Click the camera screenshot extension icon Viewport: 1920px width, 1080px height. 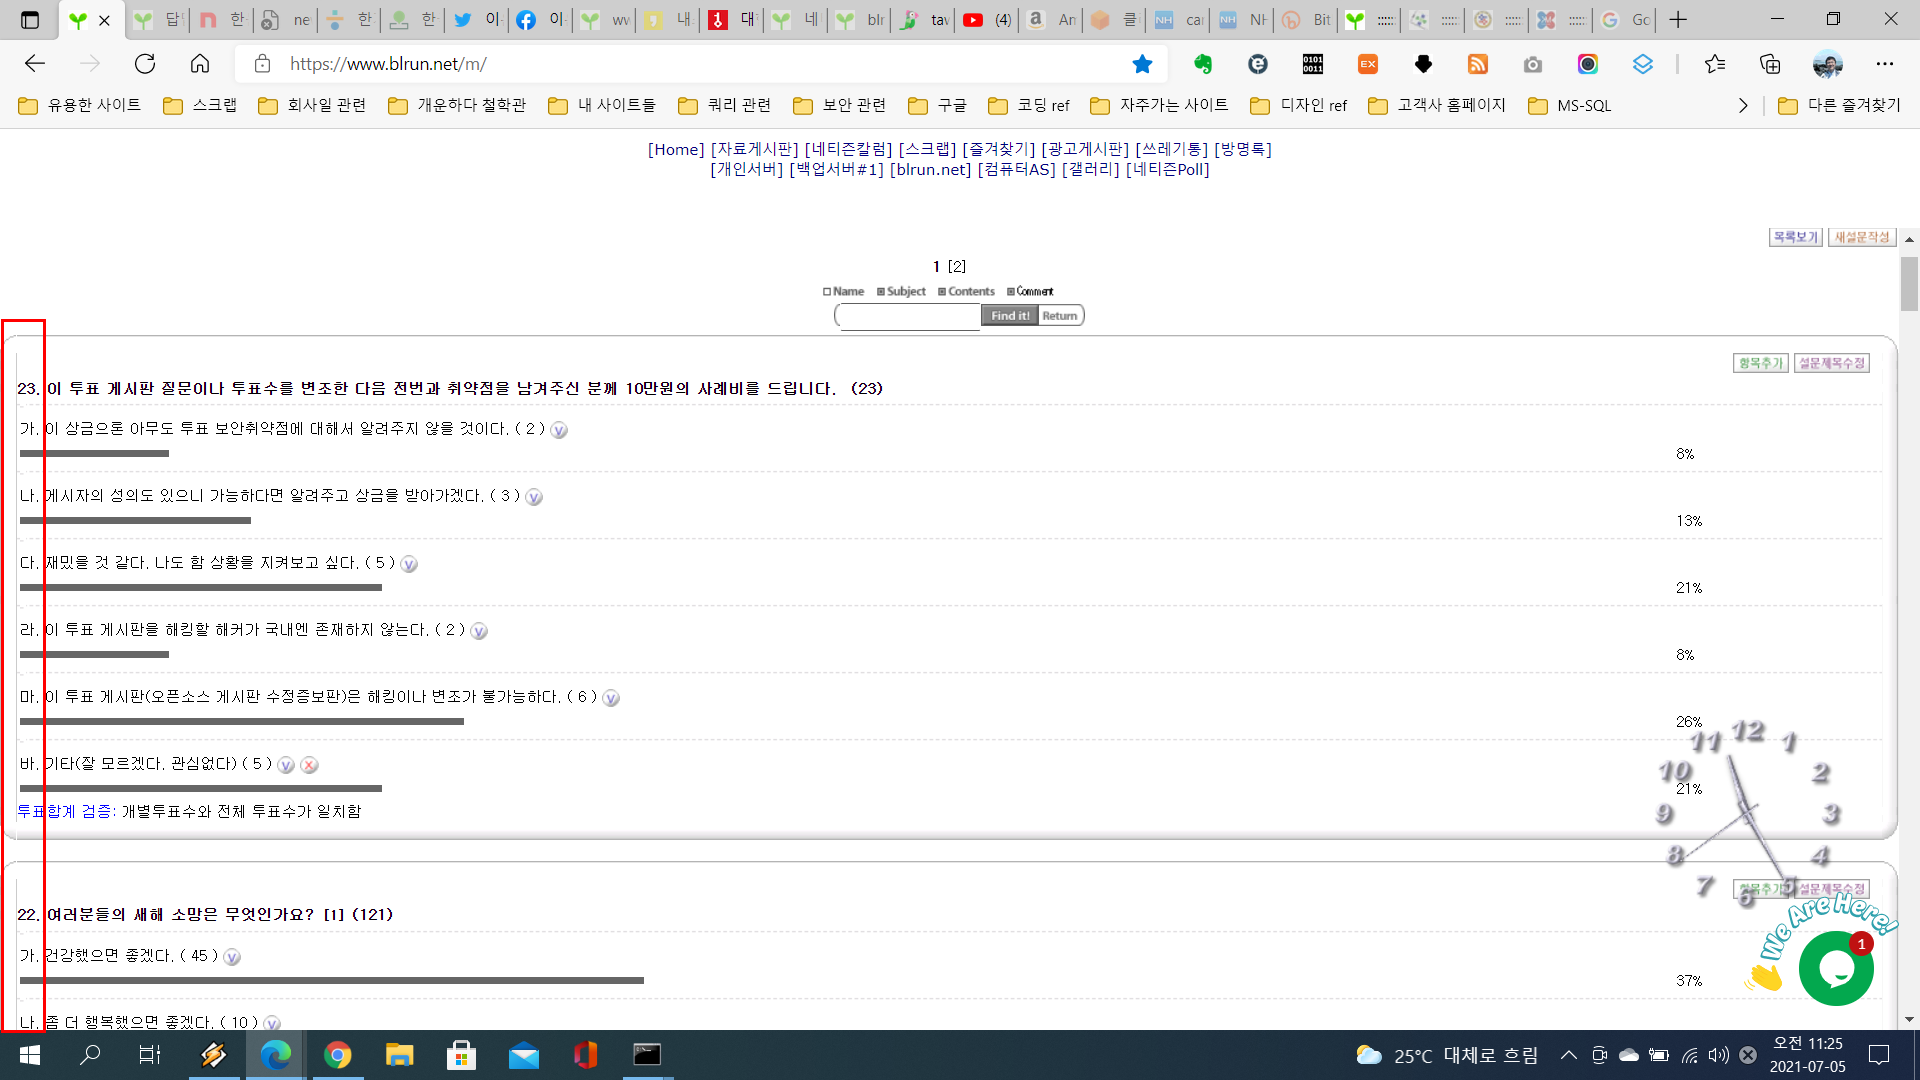coord(1533,64)
